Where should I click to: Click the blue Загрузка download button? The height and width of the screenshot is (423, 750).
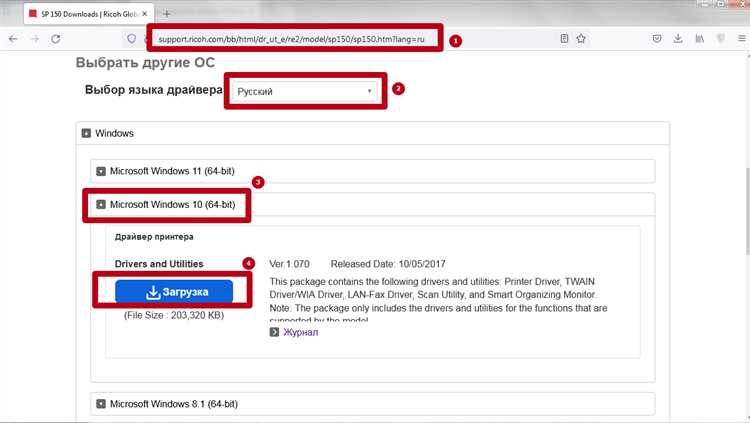pos(174,292)
